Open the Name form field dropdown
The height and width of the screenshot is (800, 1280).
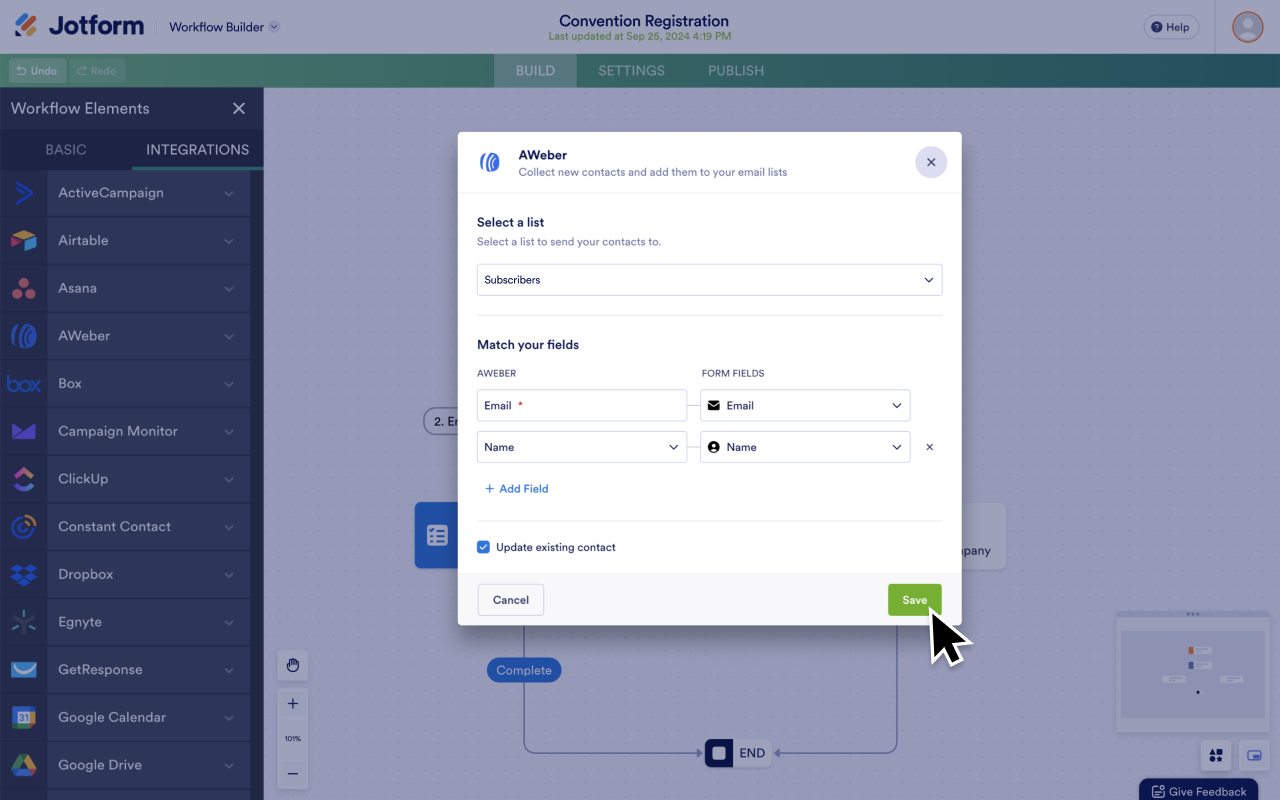coord(805,447)
